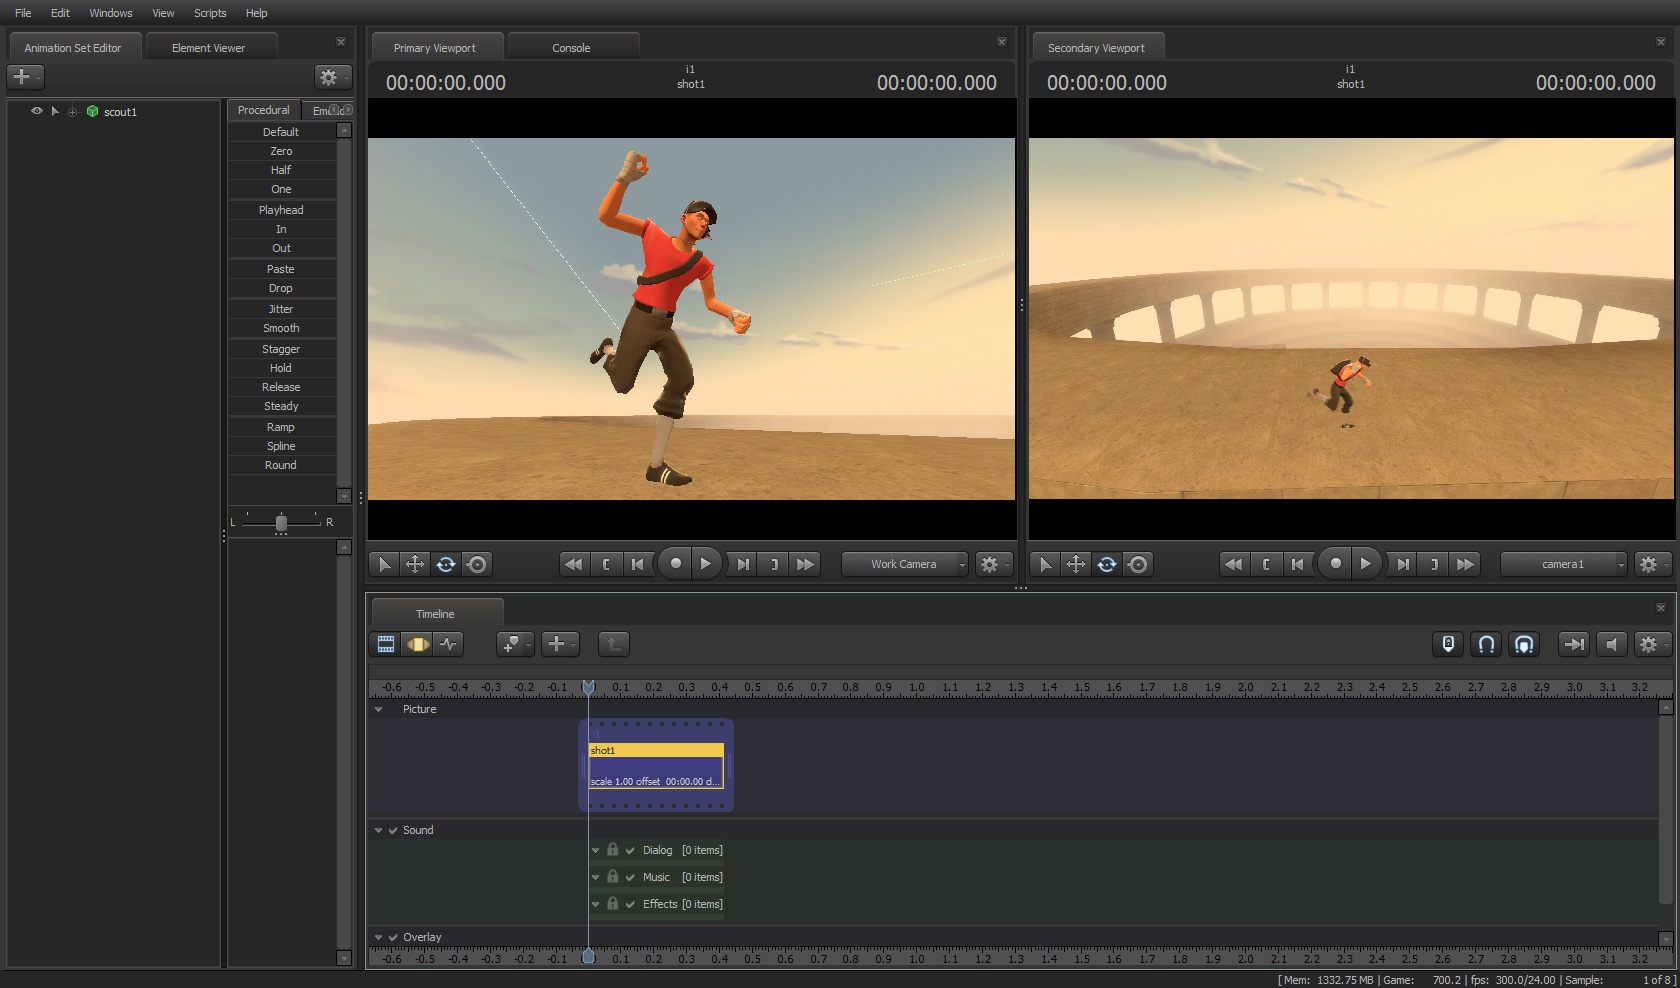Switch to the Motion Editor in the timeline
The height and width of the screenshot is (988, 1680).
[418, 644]
